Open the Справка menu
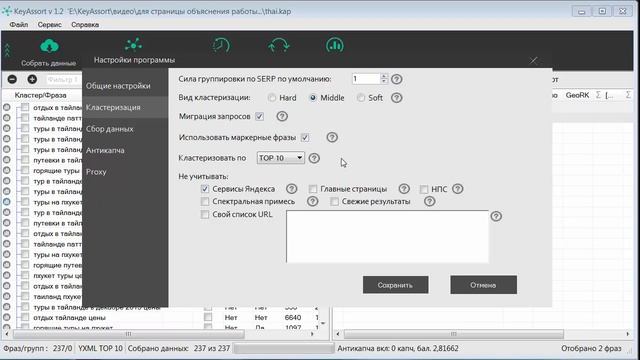 point(85,25)
